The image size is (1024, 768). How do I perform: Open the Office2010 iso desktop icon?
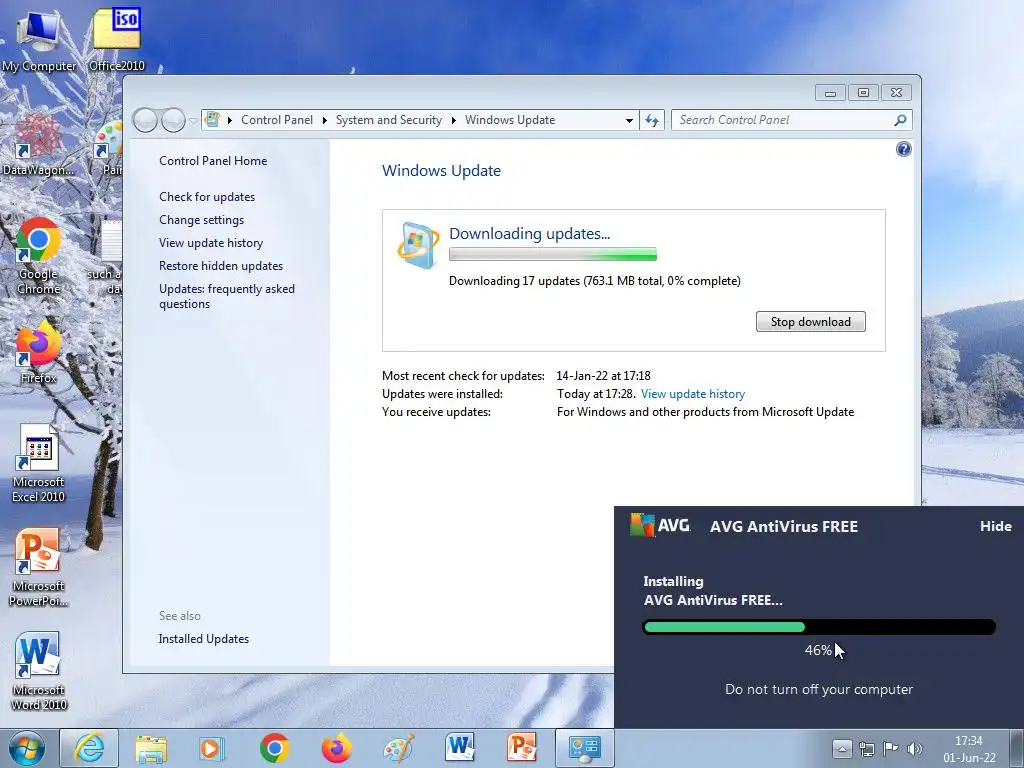pos(117,40)
